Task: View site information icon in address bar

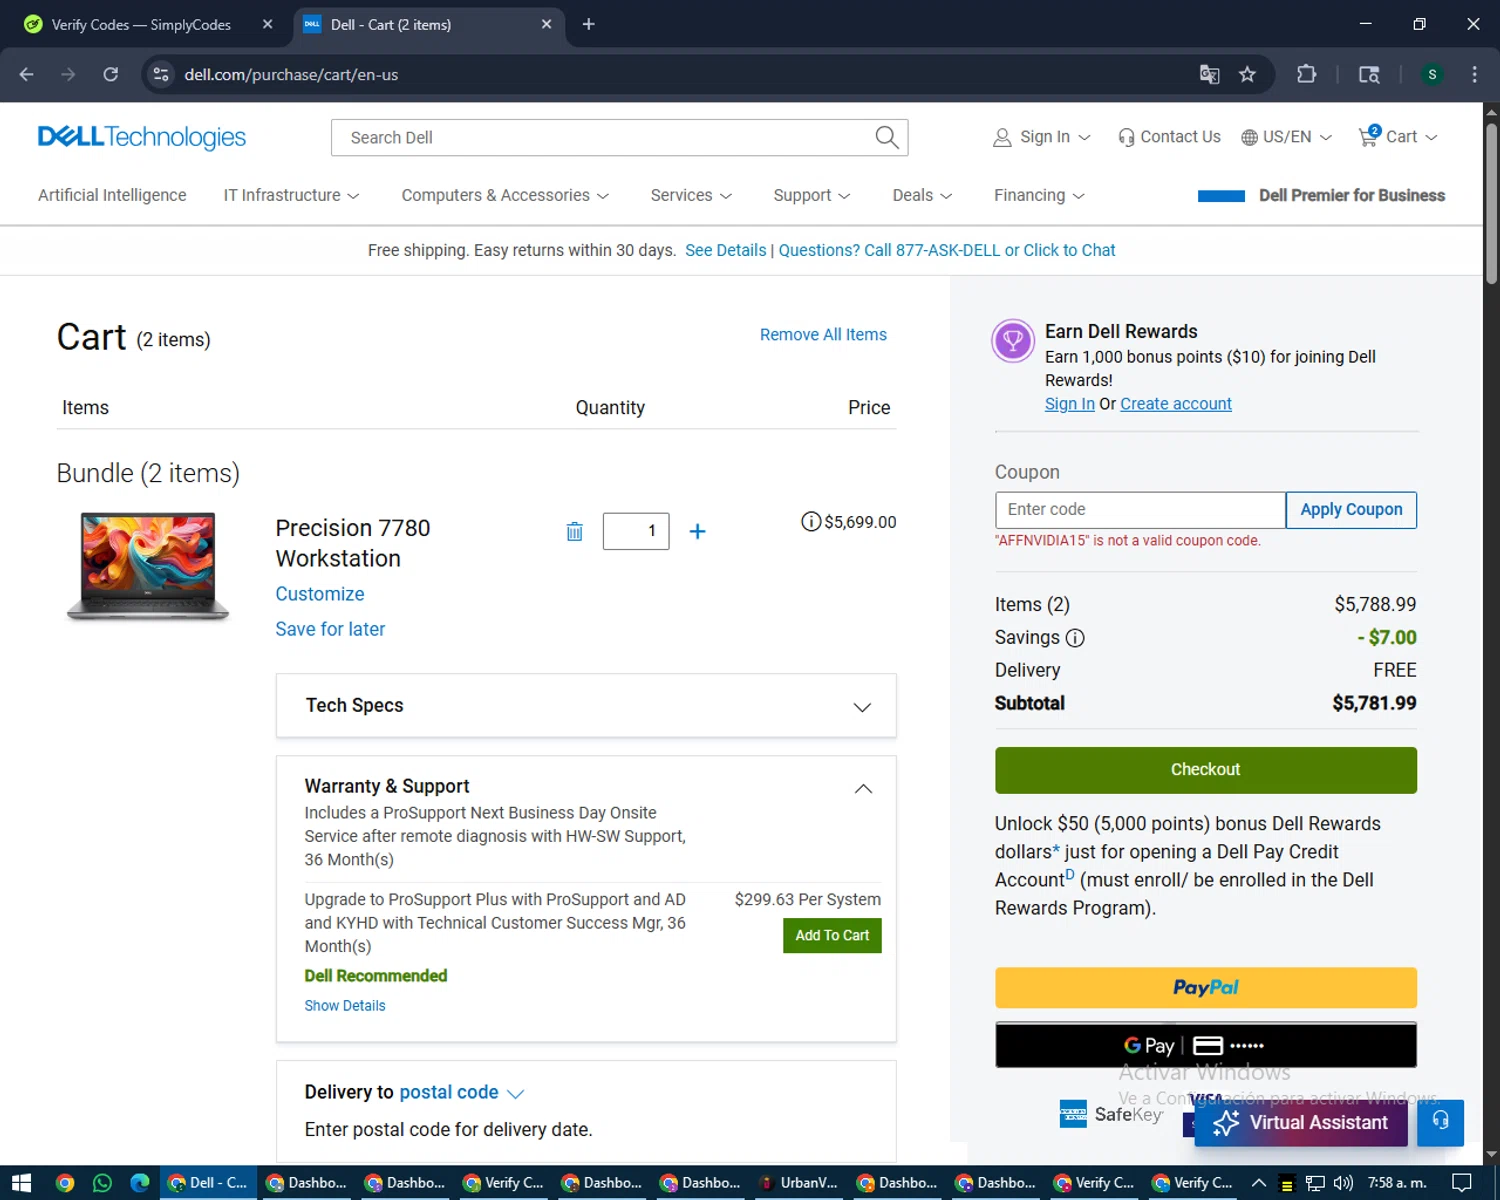Action: [161, 74]
